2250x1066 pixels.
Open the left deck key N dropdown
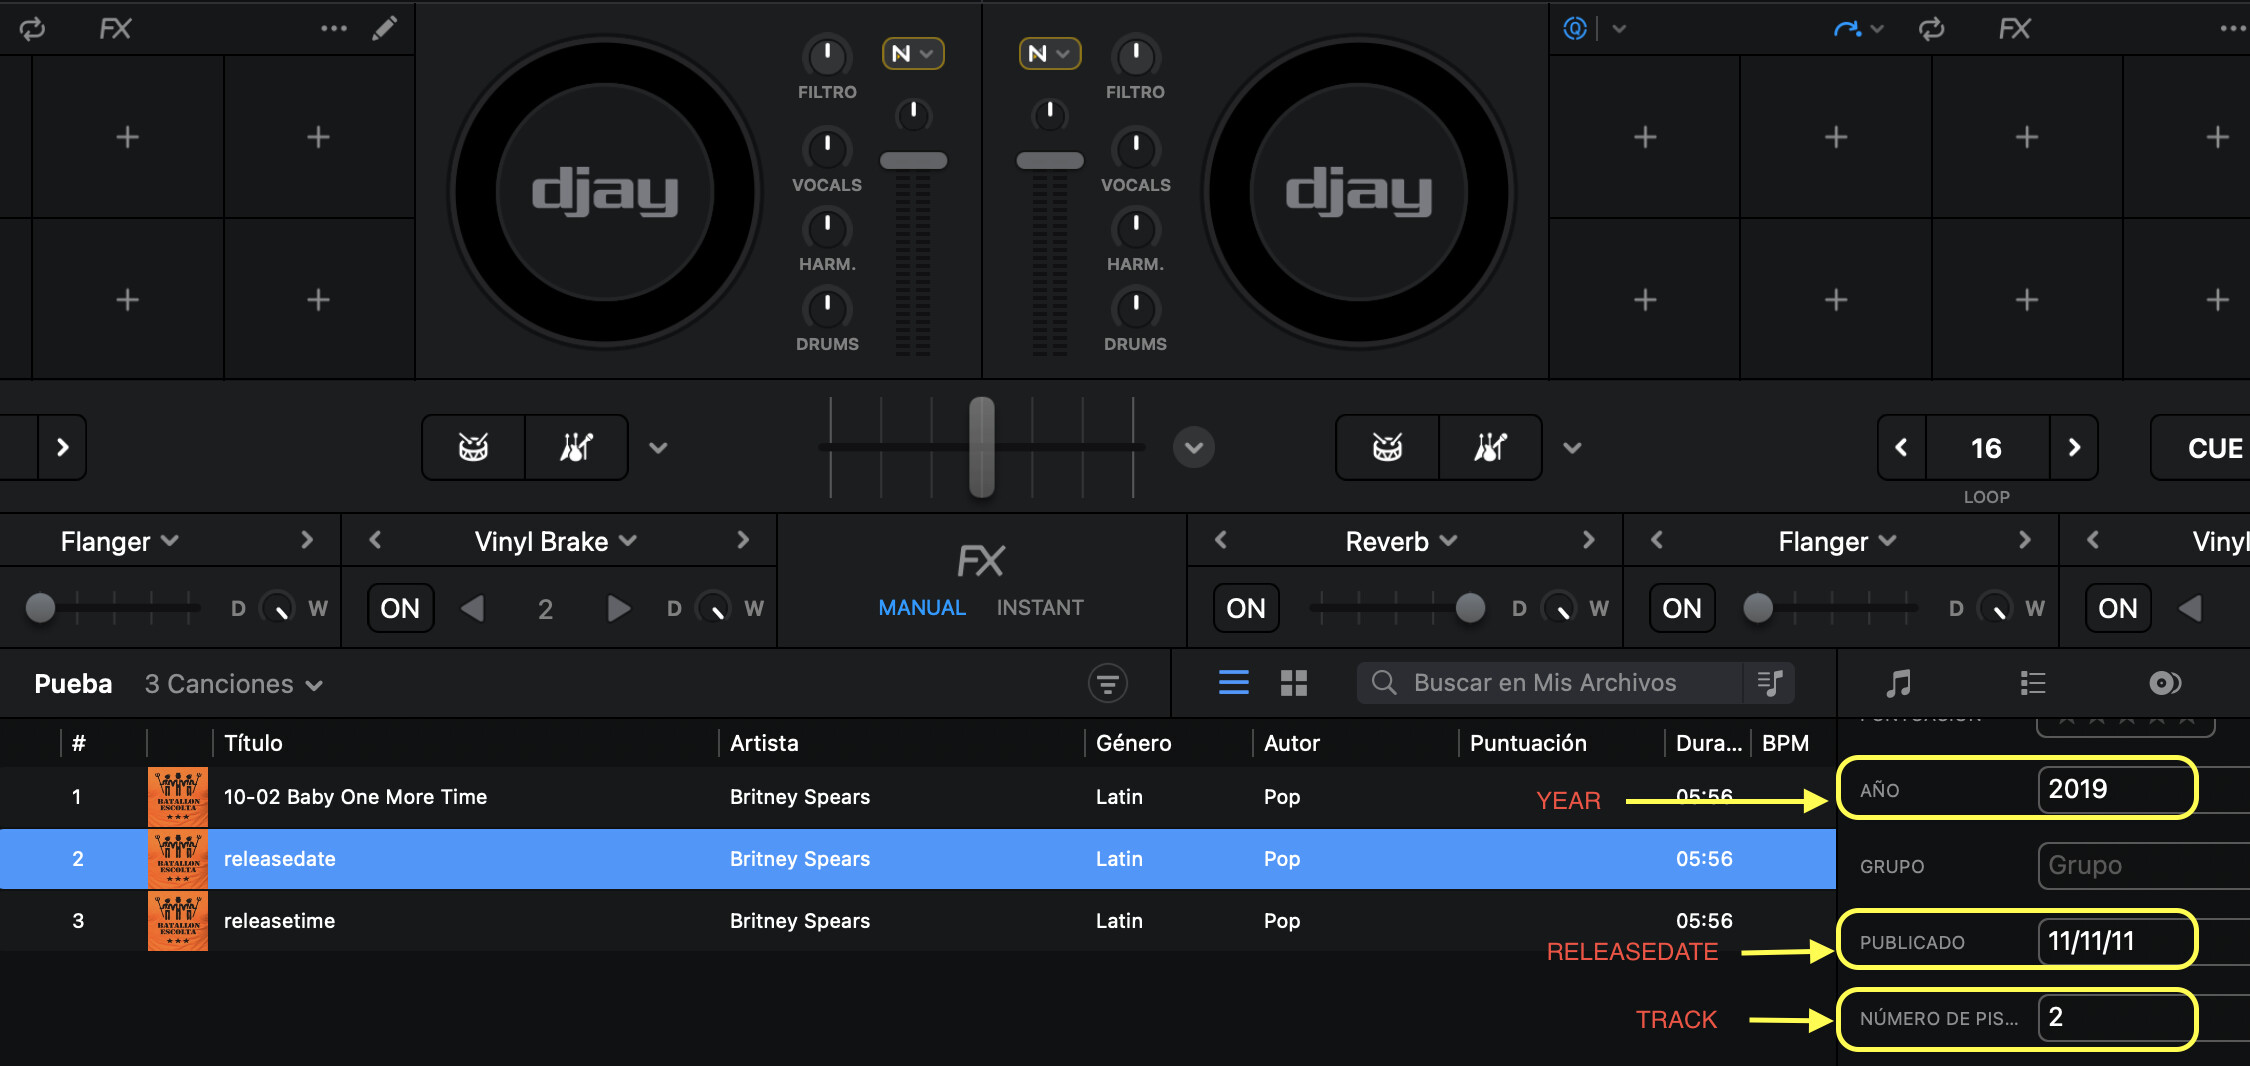pyautogui.click(x=912, y=53)
